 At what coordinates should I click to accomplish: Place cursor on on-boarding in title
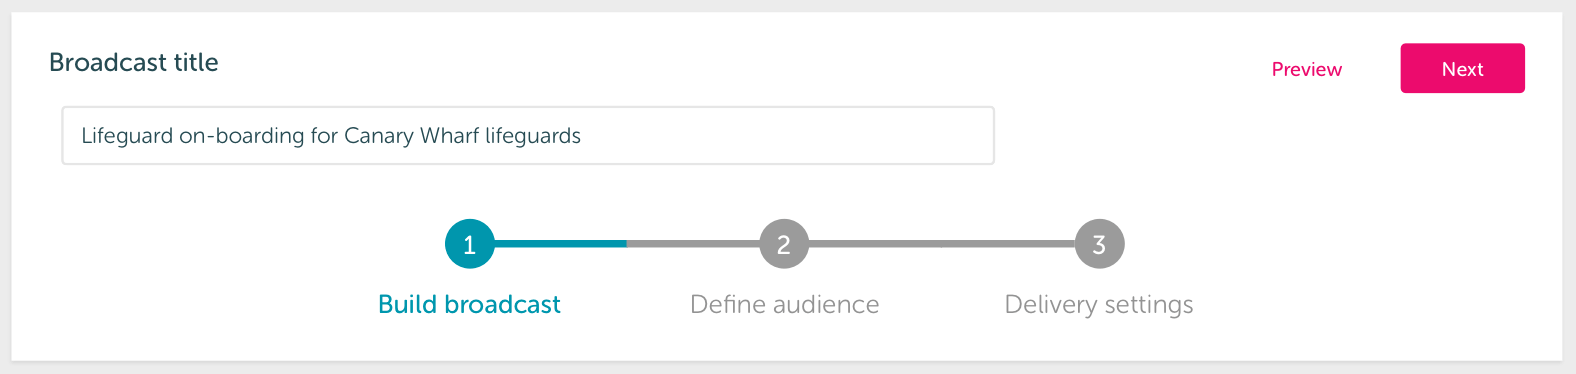pyautogui.click(x=242, y=136)
